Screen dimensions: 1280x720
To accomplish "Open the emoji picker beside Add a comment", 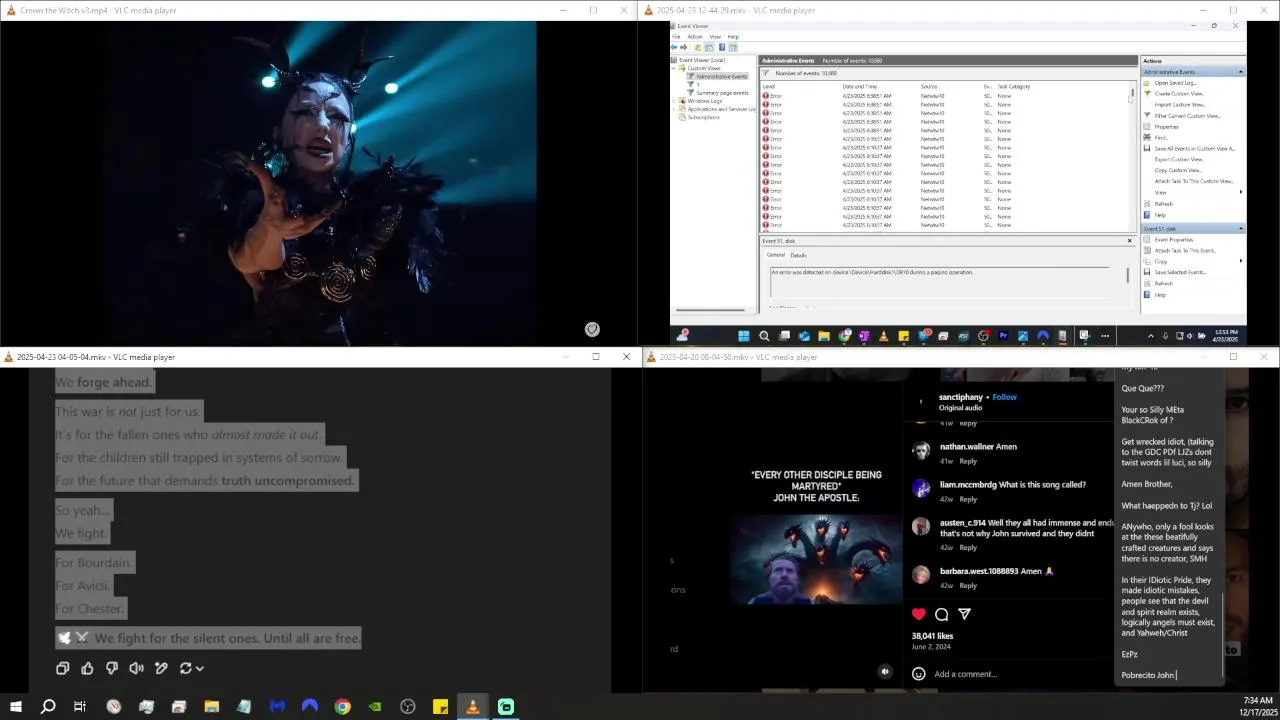I will [919, 674].
